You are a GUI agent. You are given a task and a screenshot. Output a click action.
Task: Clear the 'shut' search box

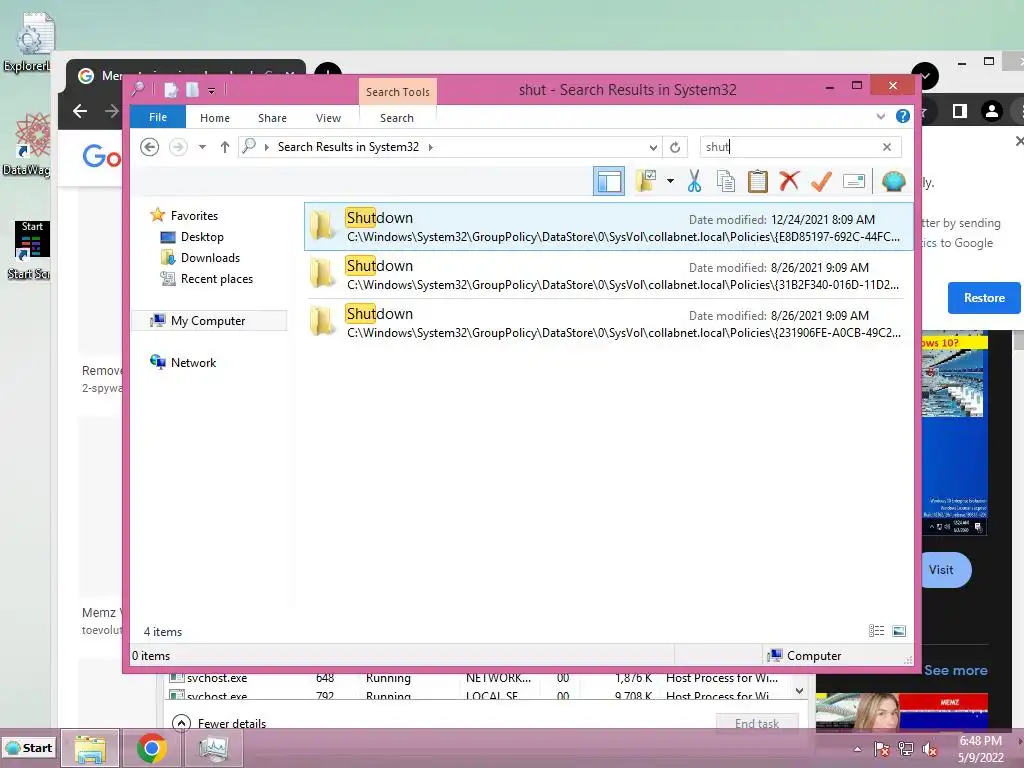pos(886,147)
